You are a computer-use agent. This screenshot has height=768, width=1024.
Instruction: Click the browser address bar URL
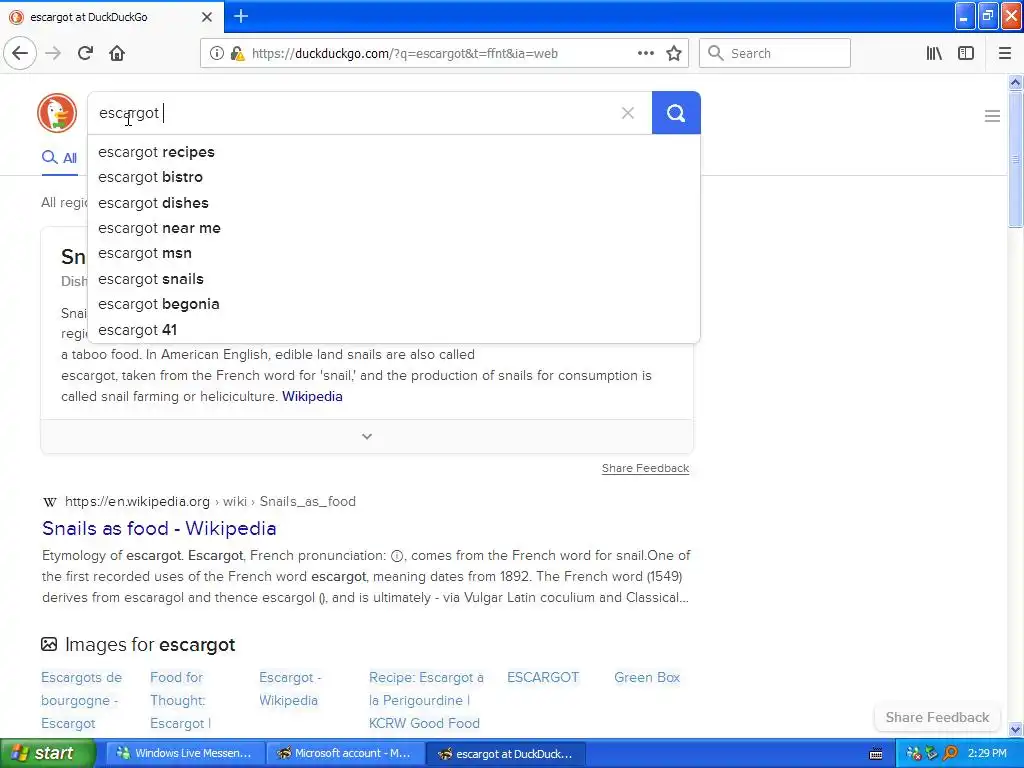coord(404,54)
